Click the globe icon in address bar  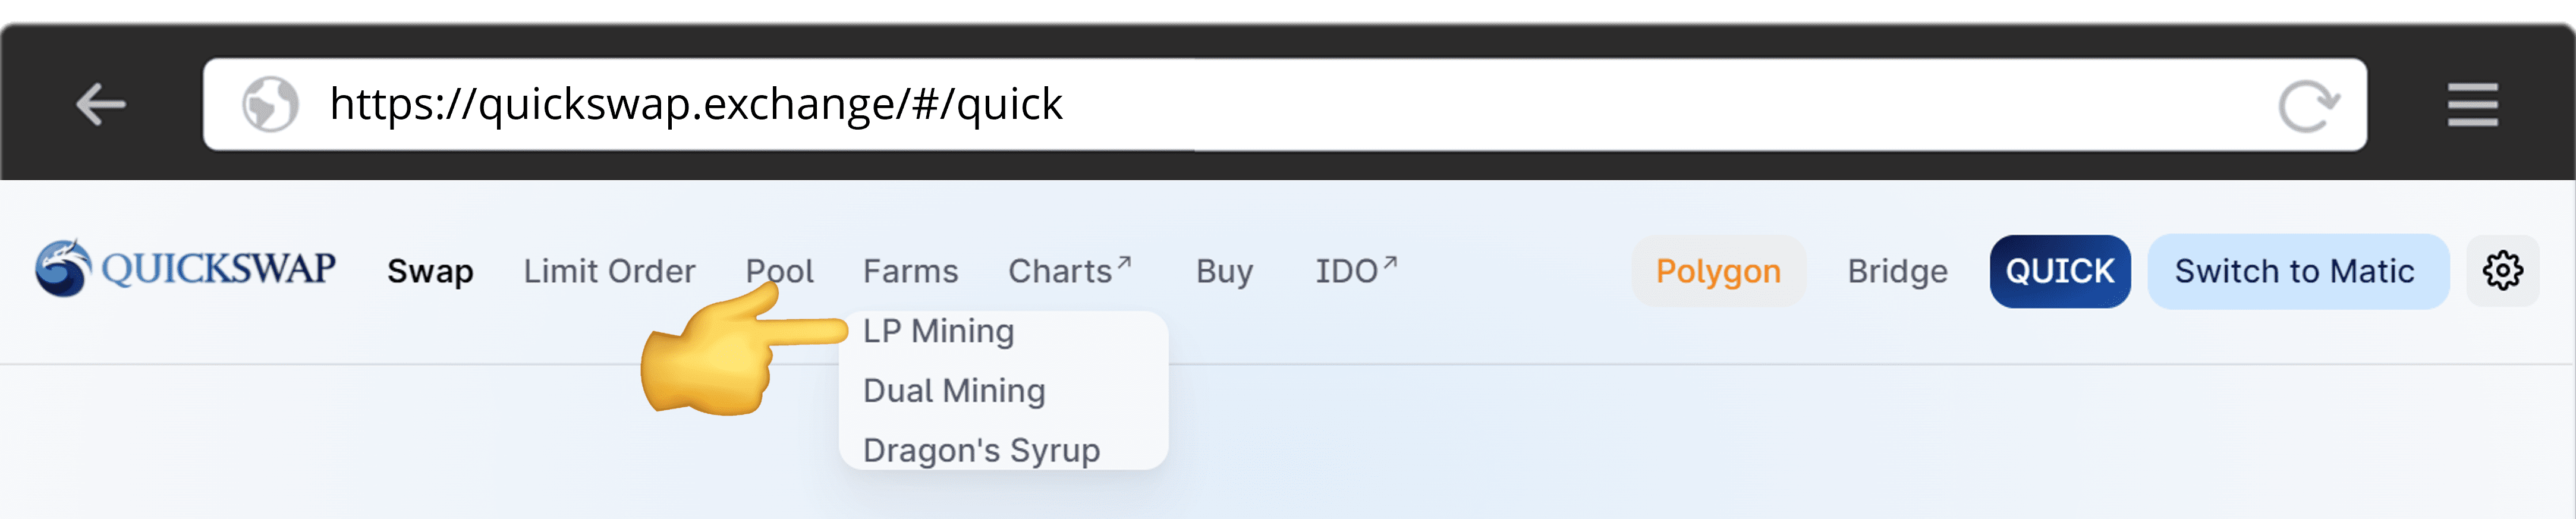270,104
